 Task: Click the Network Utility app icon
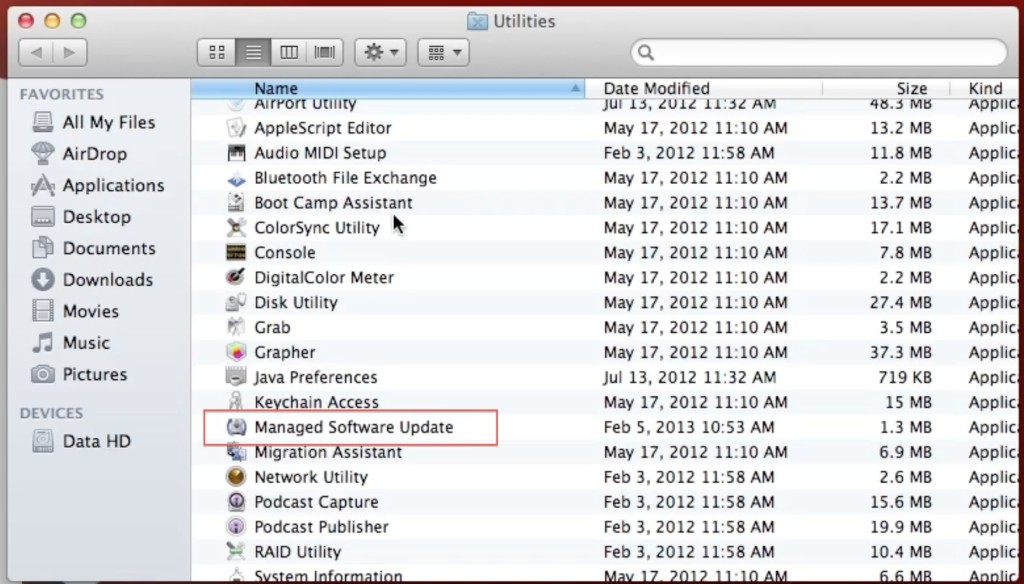[236, 477]
